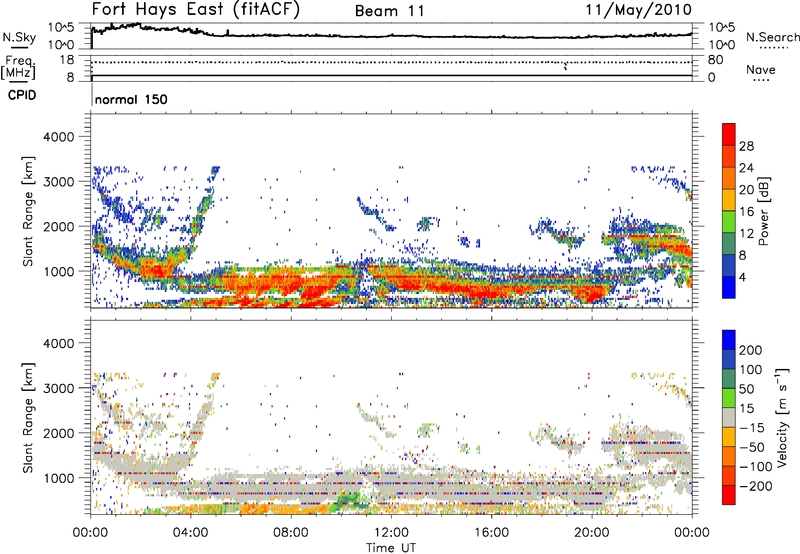Image resolution: width=800 pixels, height=554 pixels.
Task: Select the 'Beam 11' label
Action: click(389, 11)
